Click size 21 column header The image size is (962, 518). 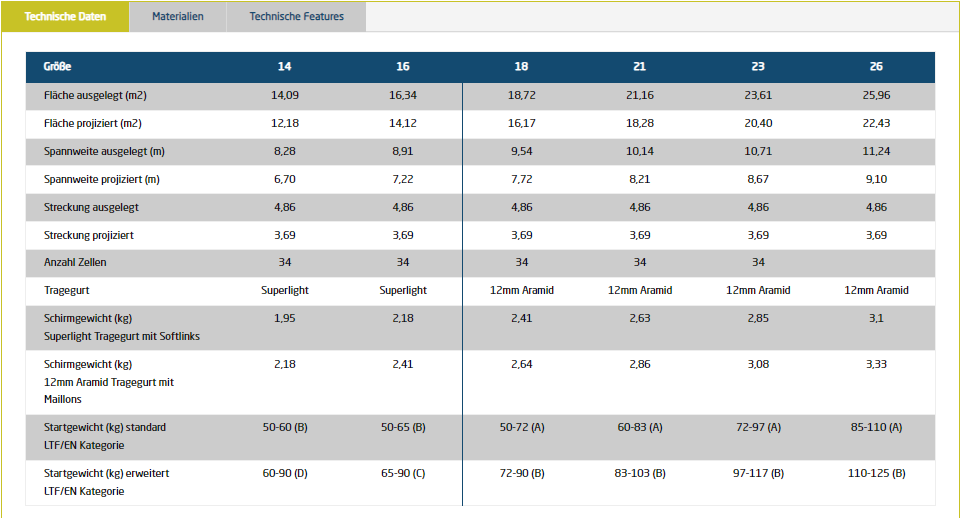[x=639, y=67]
